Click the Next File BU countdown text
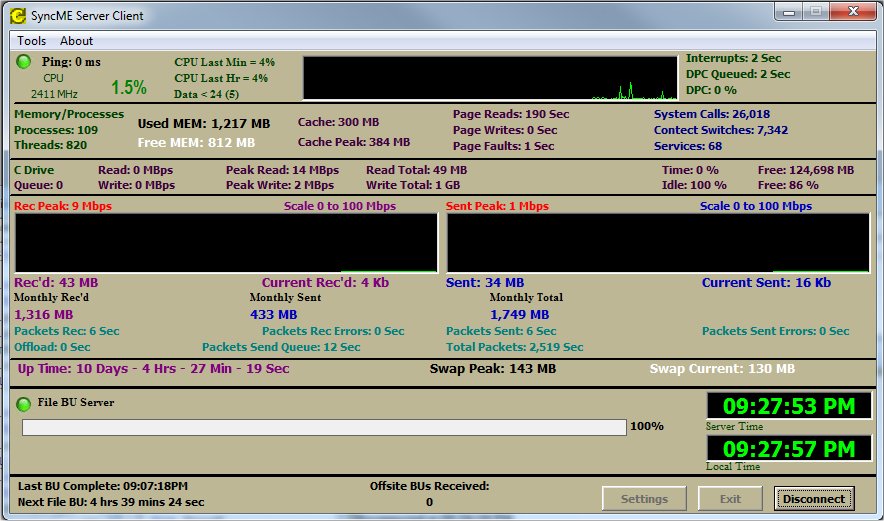The width and height of the screenshot is (884, 521). tap(111, 502)
